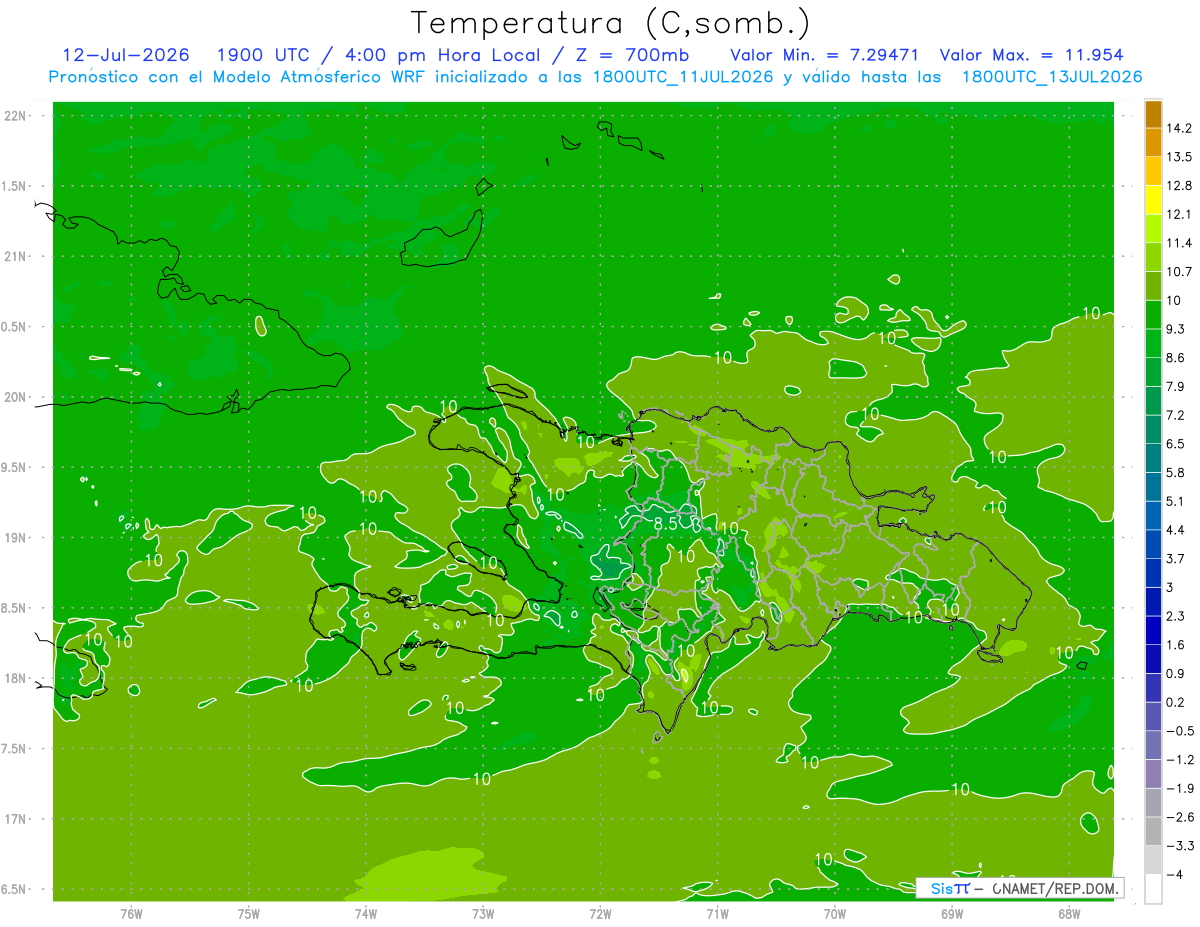
Task: Click the "5.8" legend value
Action: click(1175, 472)
